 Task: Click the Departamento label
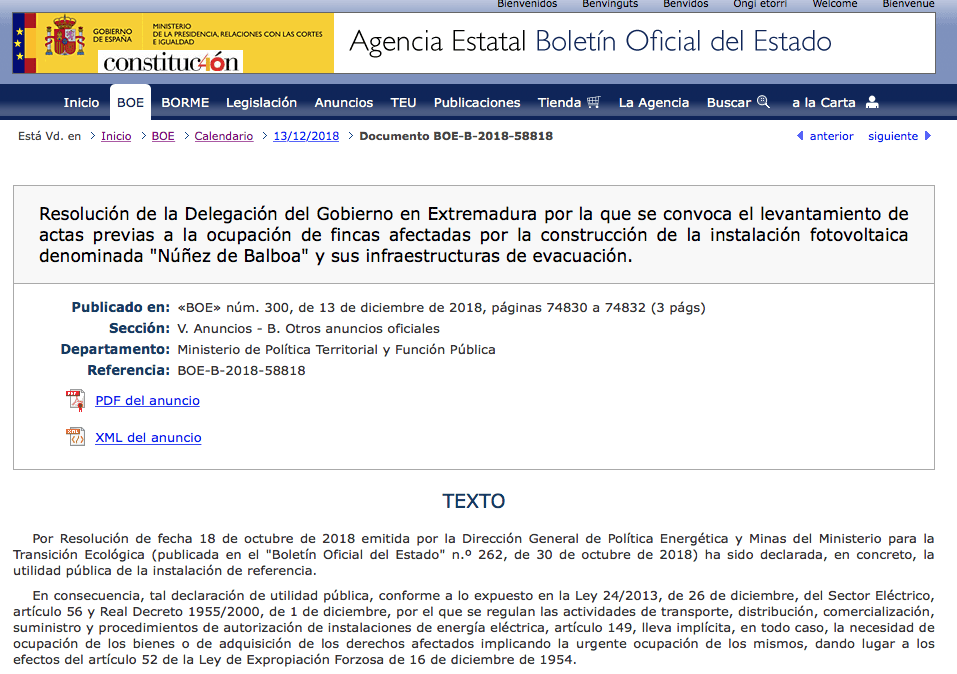115,349
